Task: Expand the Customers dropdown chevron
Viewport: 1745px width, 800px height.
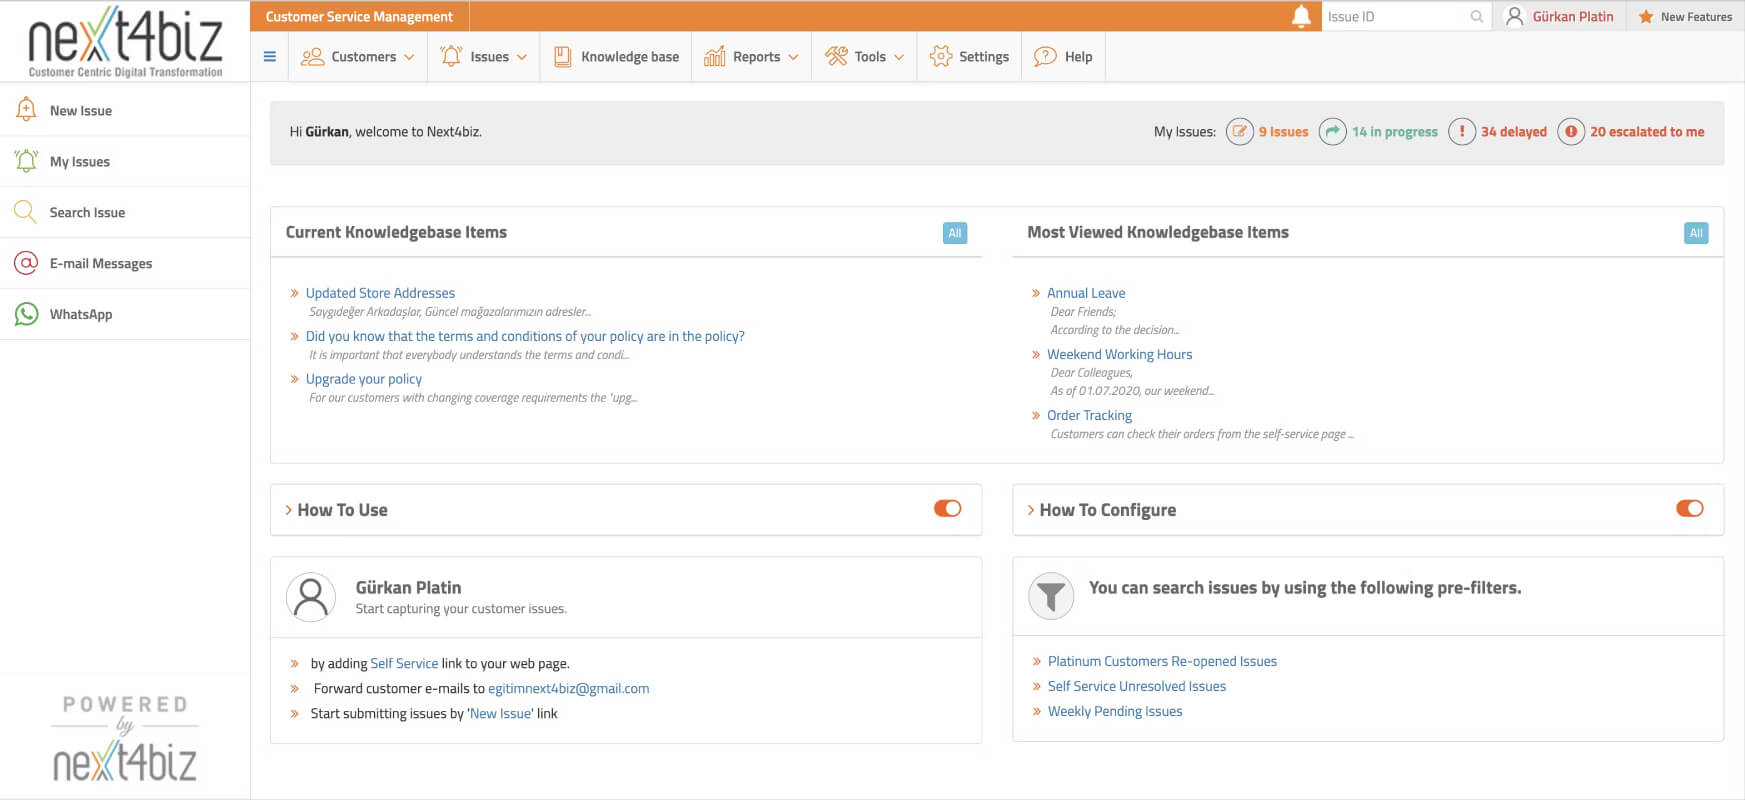Action: 409,57
